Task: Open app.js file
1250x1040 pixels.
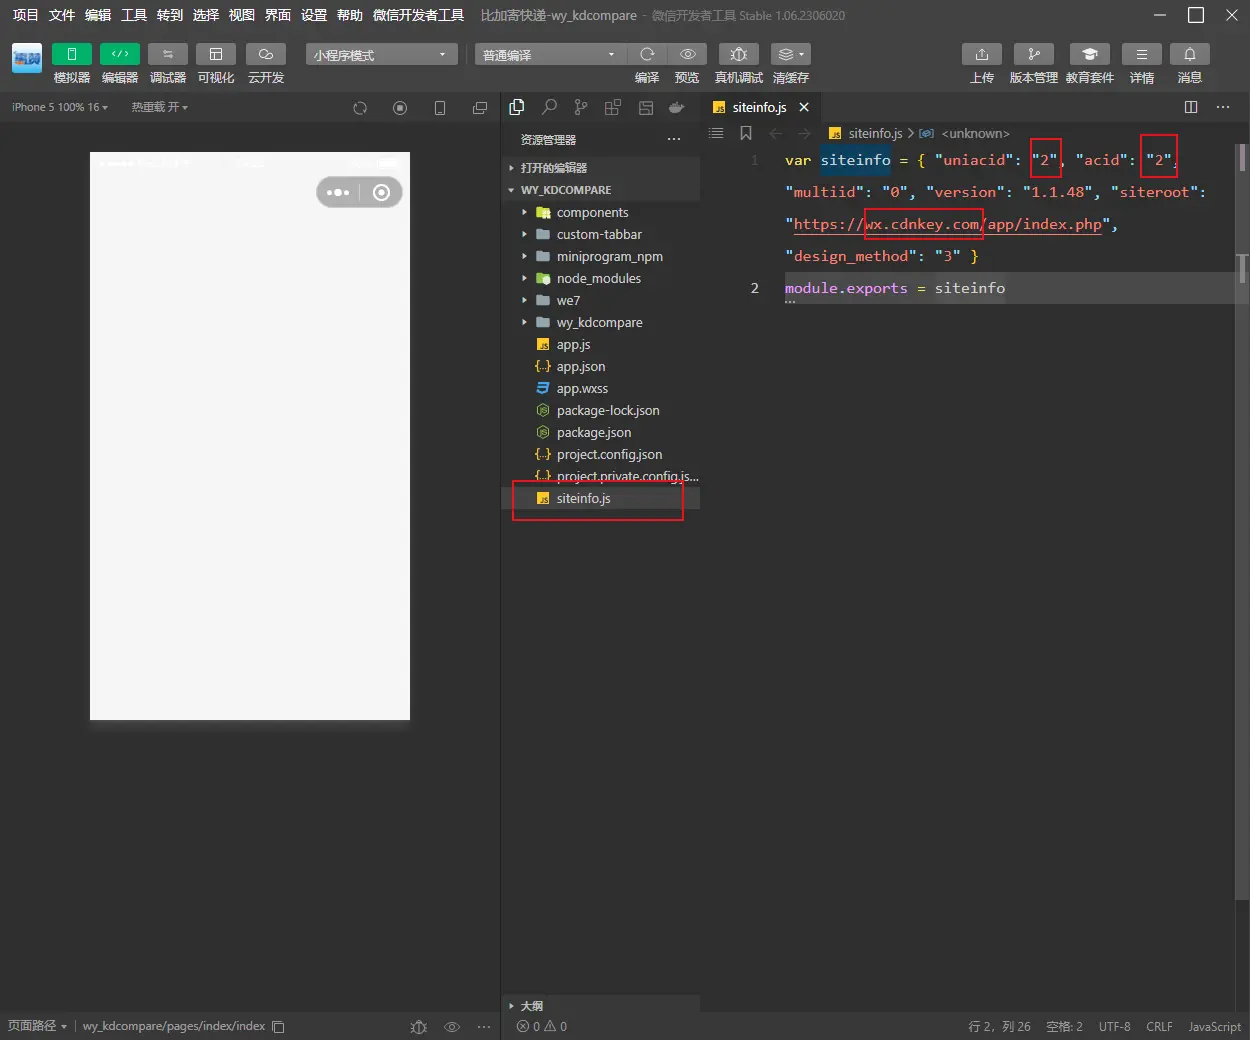Action: (x=600, y=344)
